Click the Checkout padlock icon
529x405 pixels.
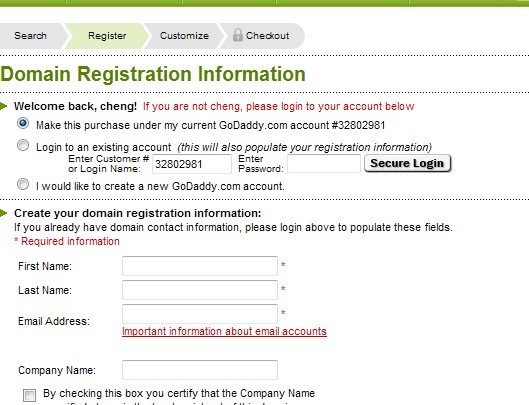(x=238, y=35)
